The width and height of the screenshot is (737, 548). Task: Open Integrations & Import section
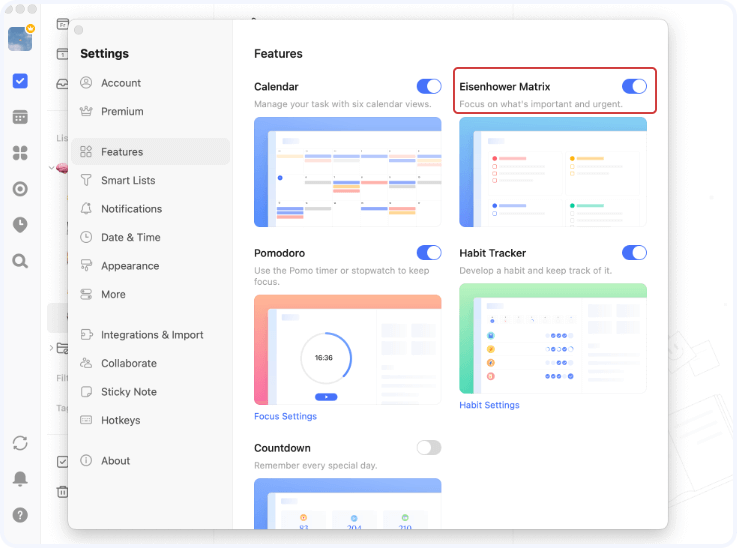[150, 335]
